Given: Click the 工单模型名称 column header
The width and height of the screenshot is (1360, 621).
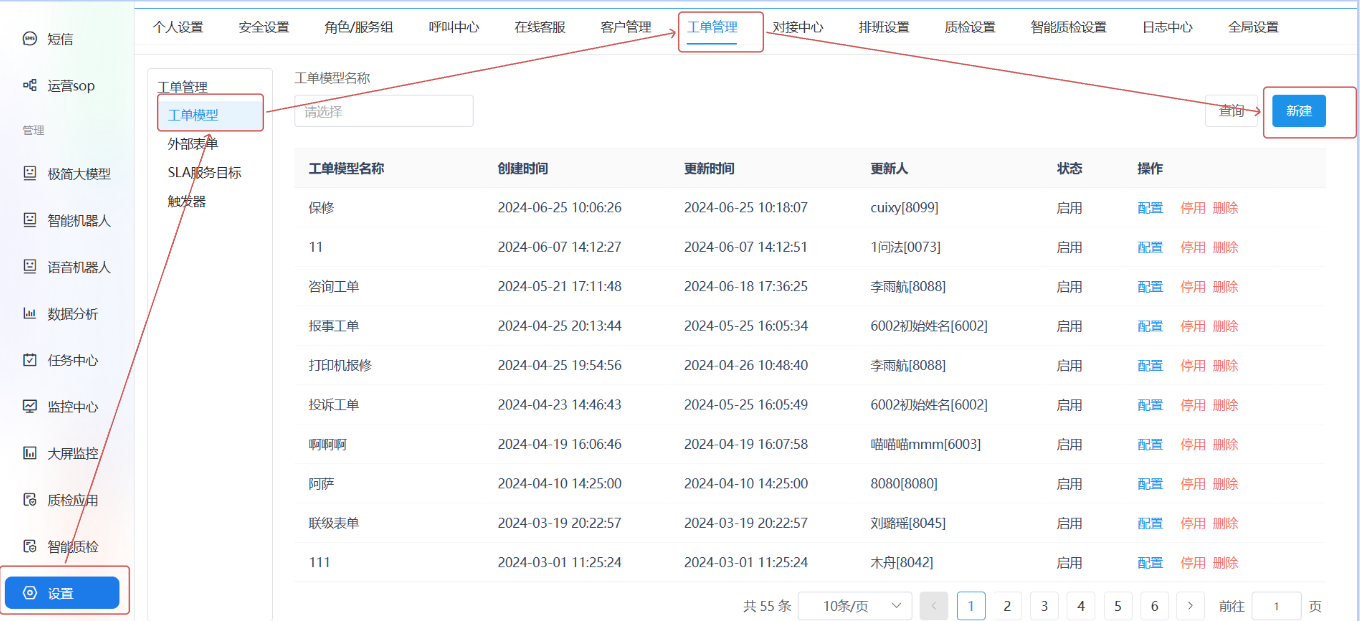Looking at the screenshot, I should pyautogui.click(x=347, y=169).
